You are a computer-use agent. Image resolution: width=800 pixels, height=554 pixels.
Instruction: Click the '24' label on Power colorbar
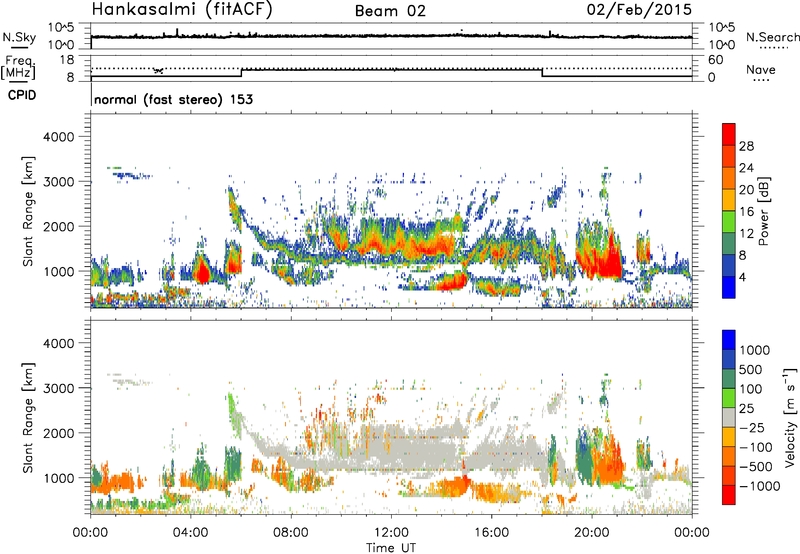746,168
